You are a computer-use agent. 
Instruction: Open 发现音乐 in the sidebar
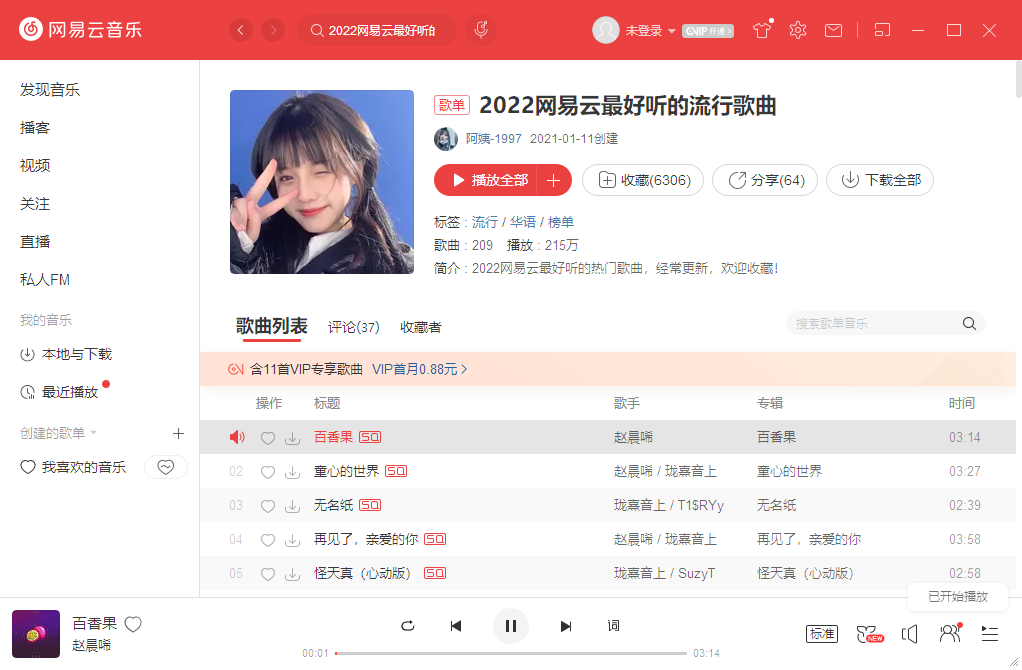coord(50,90)
